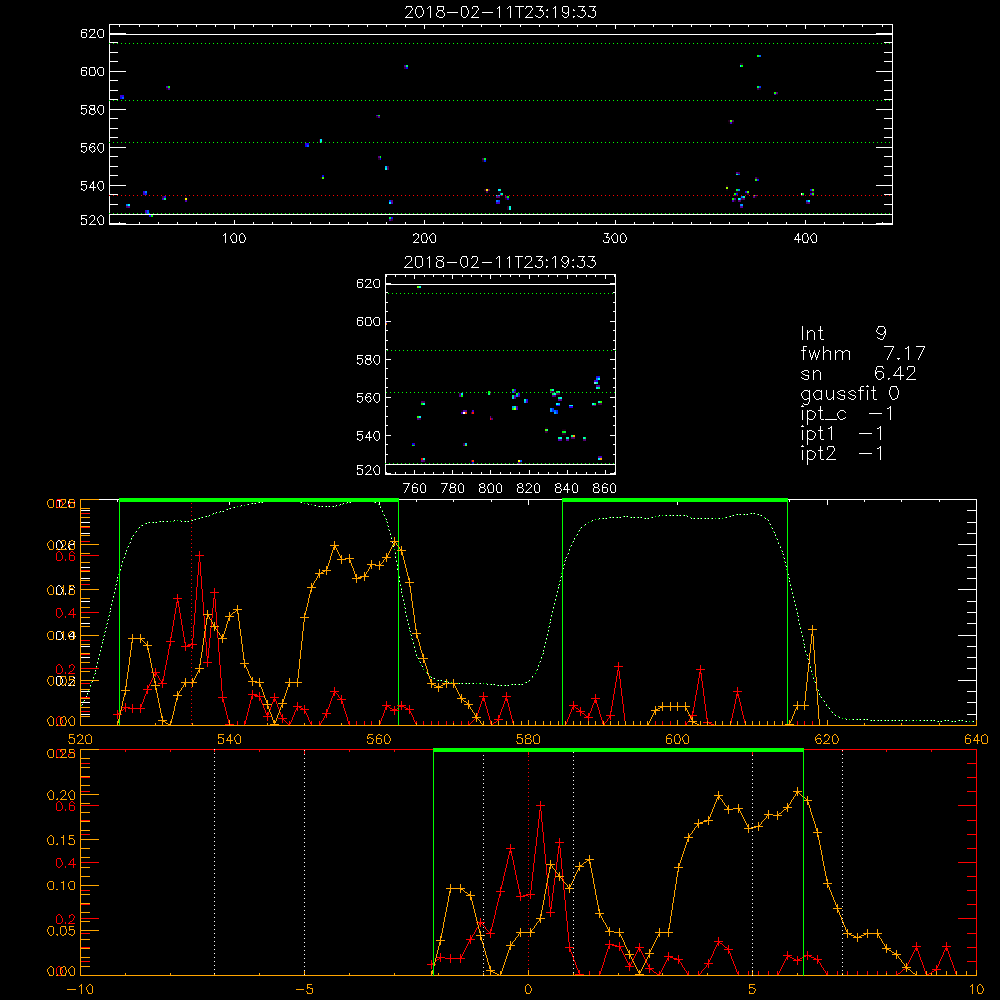The height and width of the screenshot is (1000, 1000).
Task: Click x-axis label 520 on third plot
Action: [80, 739]
